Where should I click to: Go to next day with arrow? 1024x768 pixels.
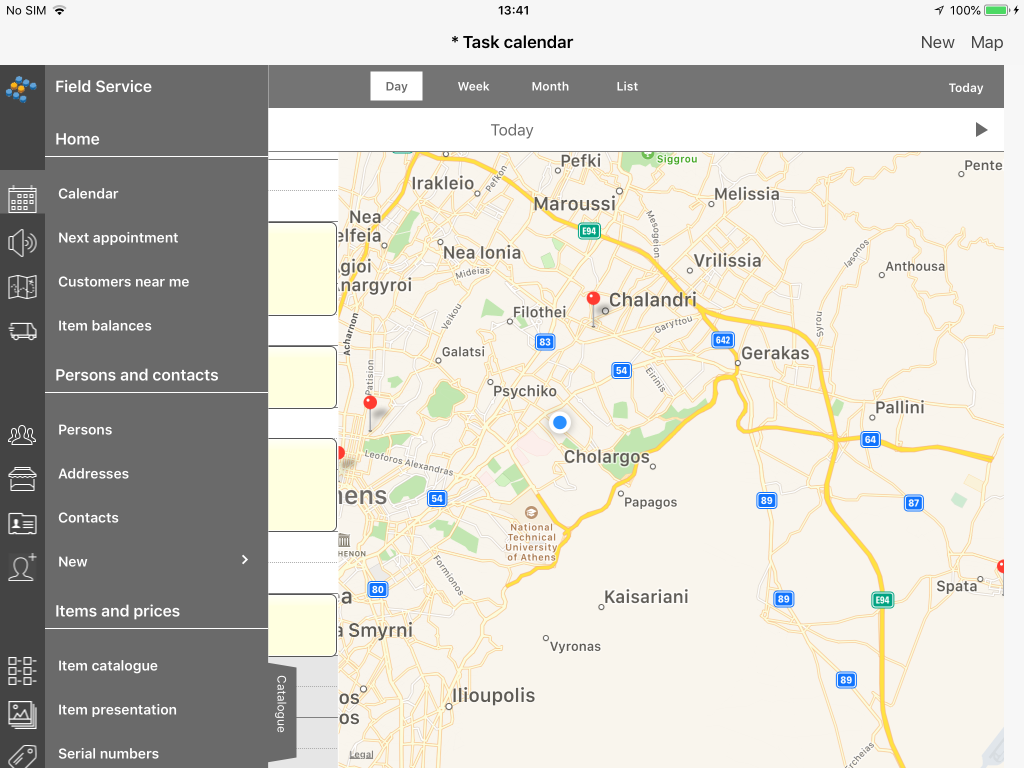[981, 129]
